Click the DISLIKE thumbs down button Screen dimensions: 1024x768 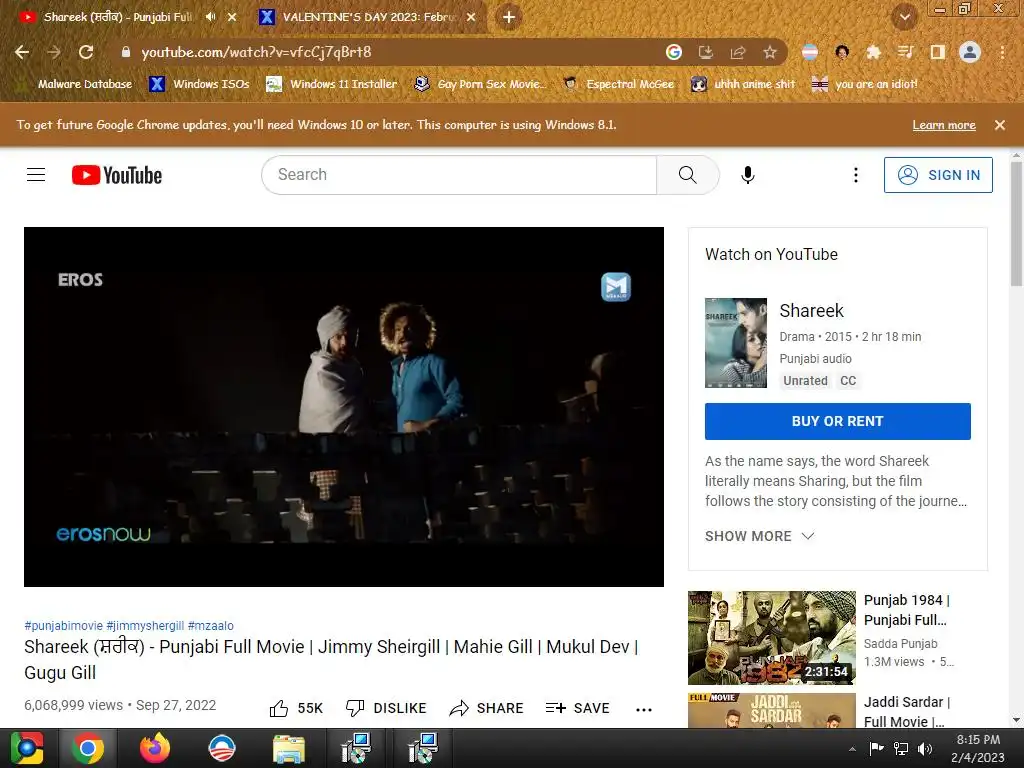[386, 709]
